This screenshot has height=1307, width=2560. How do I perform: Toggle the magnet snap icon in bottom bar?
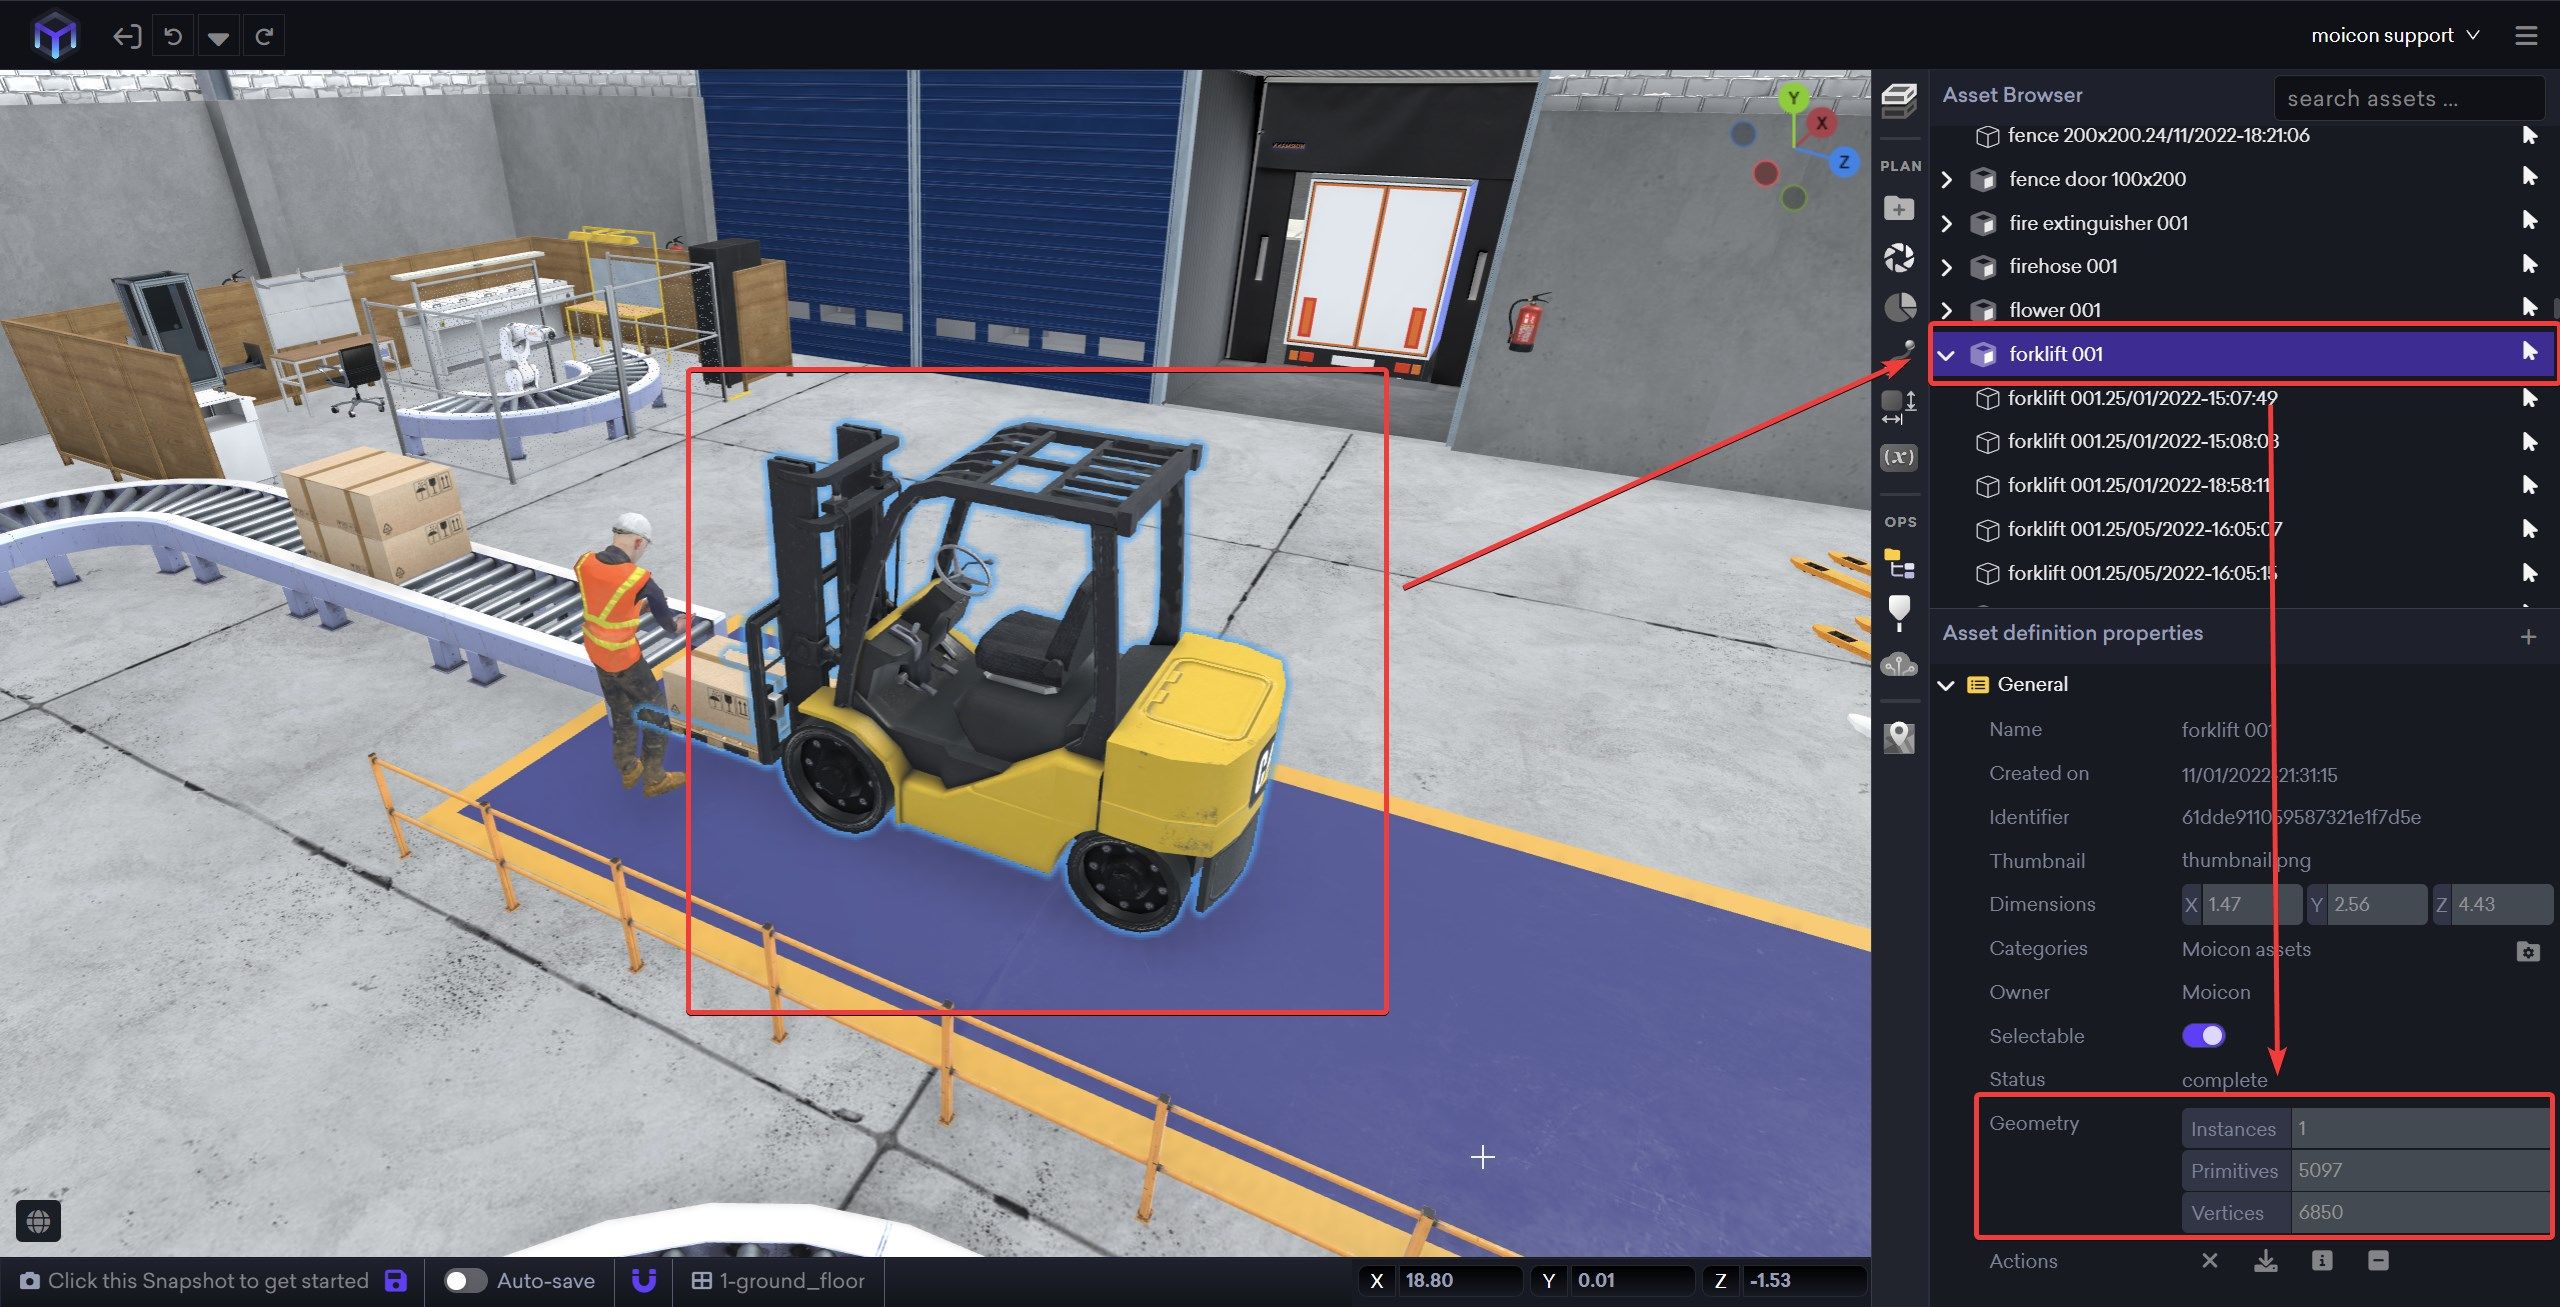pyautogui.click(x=644, y=1281)
